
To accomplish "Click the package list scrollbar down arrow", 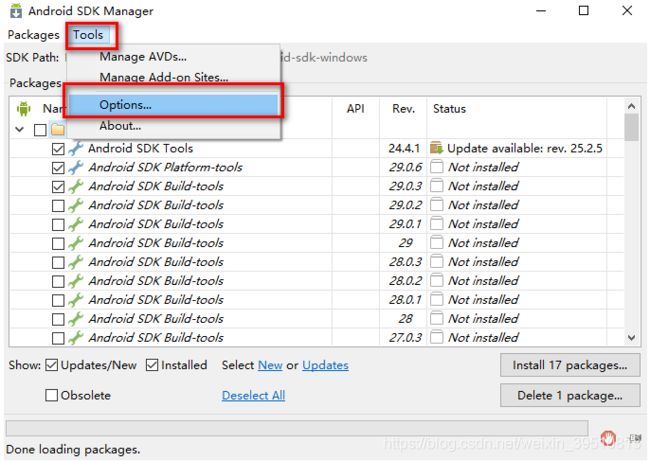I will (x=631, y=337).
